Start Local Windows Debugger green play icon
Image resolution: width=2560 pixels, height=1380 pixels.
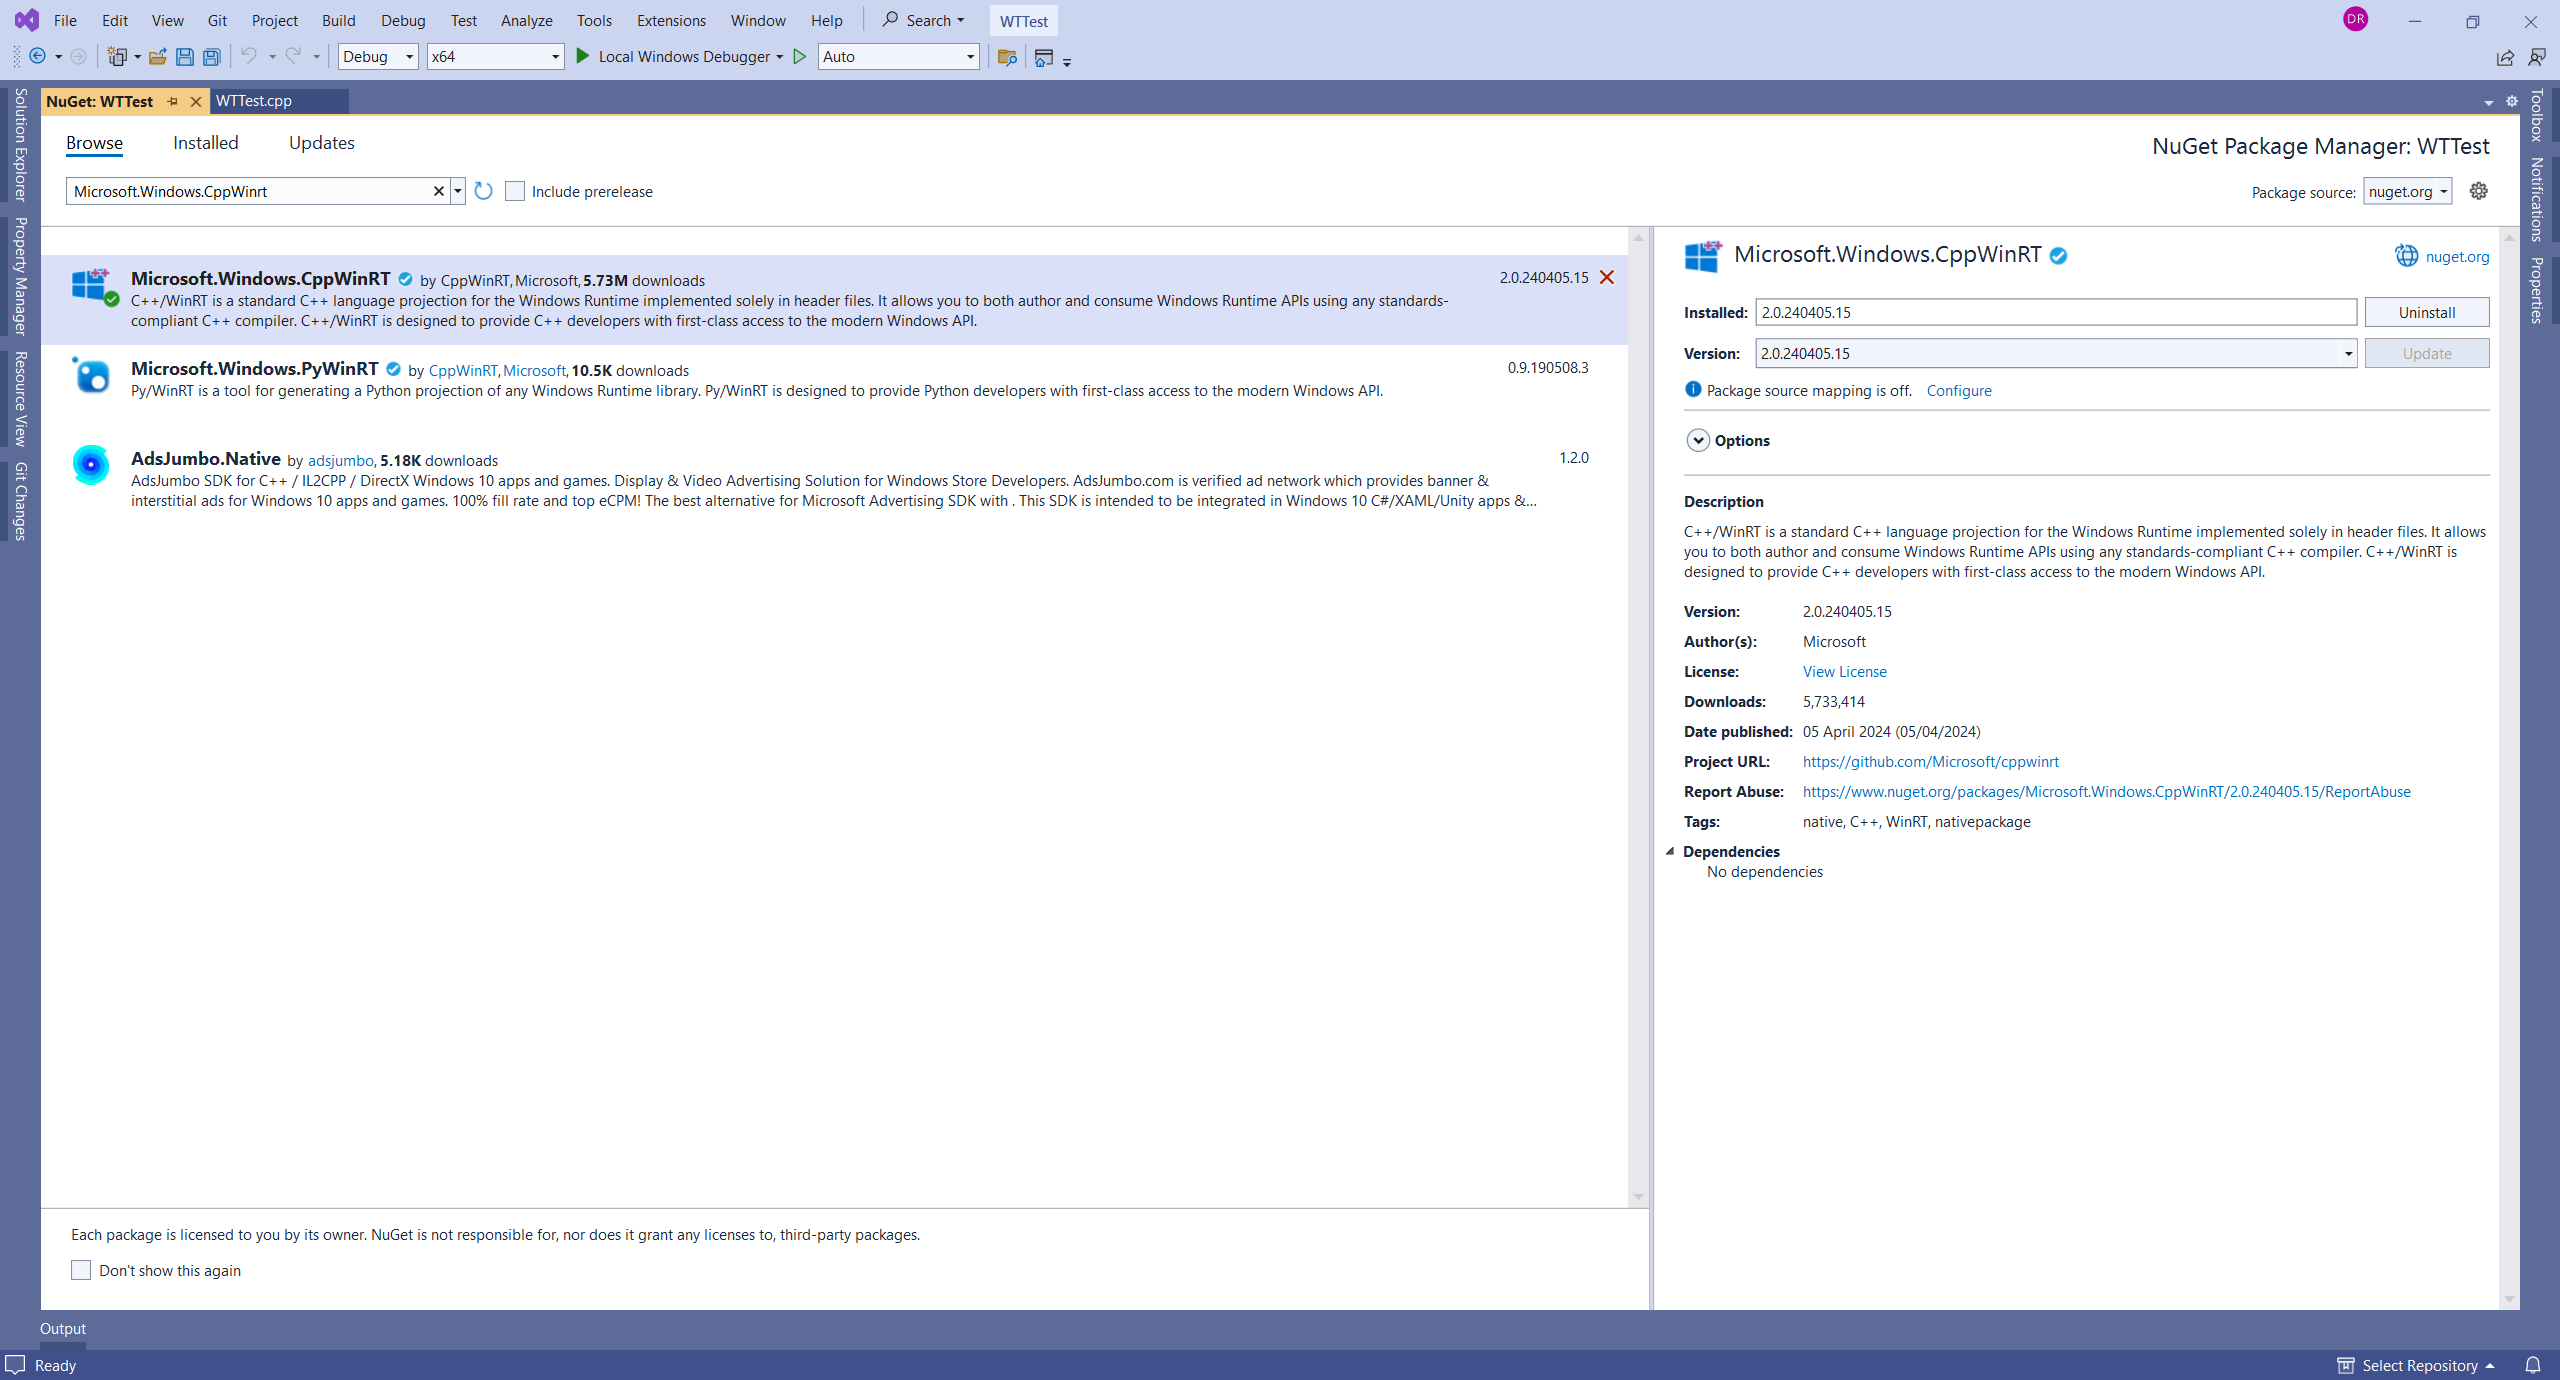(583, 56)
